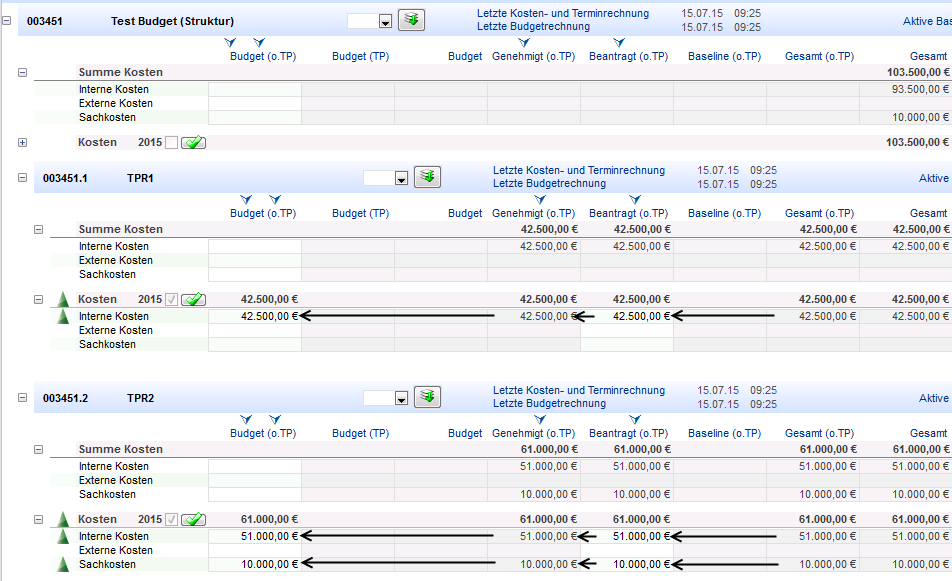Image resolution: width=952 pixels, height=581 pixels.
Task: Expand Kosten 2015 in project 003451
Action: [22, 143]
